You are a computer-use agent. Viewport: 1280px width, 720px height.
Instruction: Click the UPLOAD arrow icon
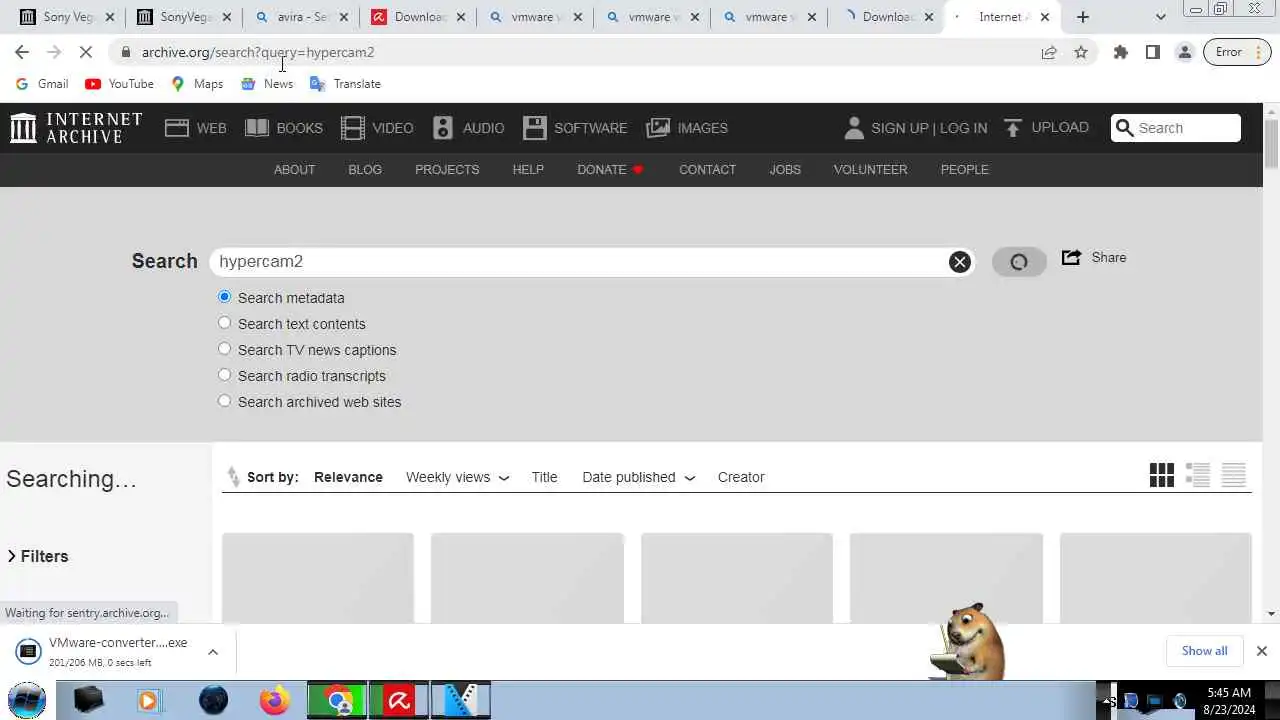coord(1013,128)
